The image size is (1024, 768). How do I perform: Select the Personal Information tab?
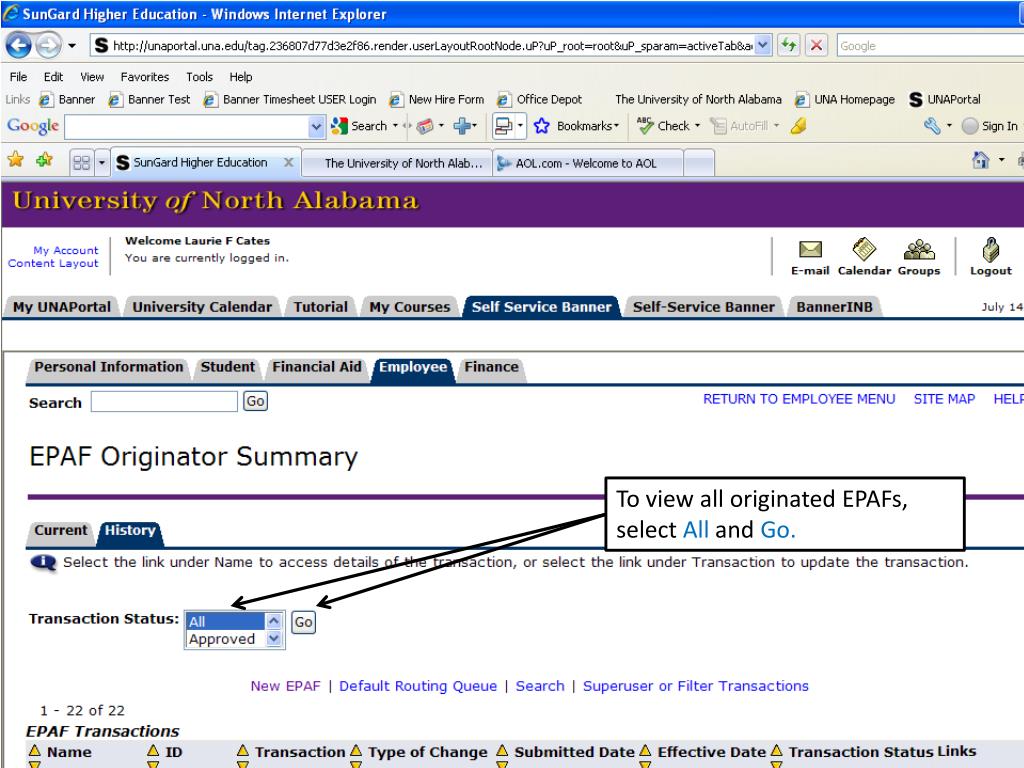click(108, 368)
